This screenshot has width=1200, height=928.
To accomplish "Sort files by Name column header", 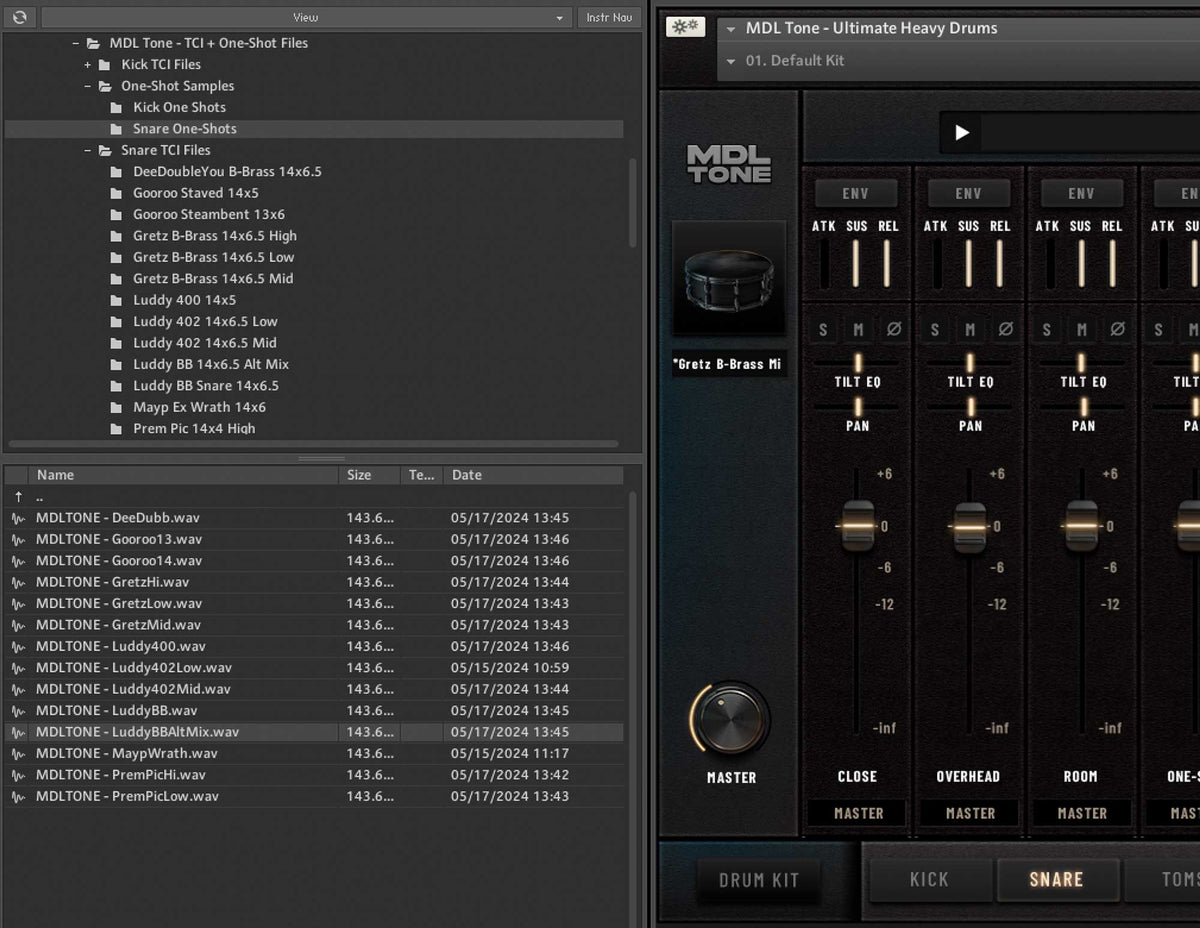I will point(184,475).
